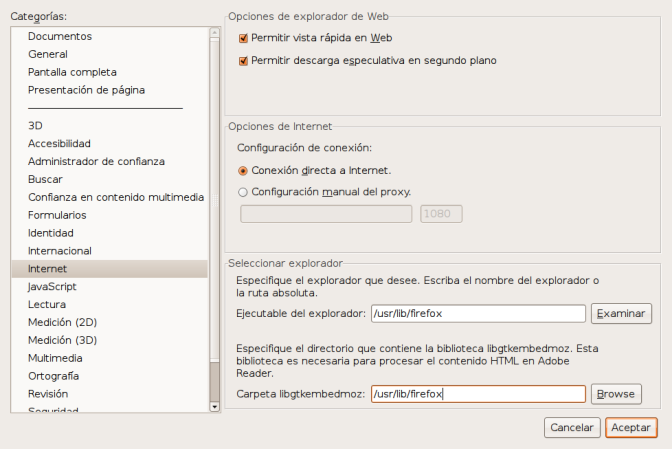Focus the 'Carpeta libgtkembedmoz' input field
Viewport: 672px width, 449px height.
(x=477, y=394)
